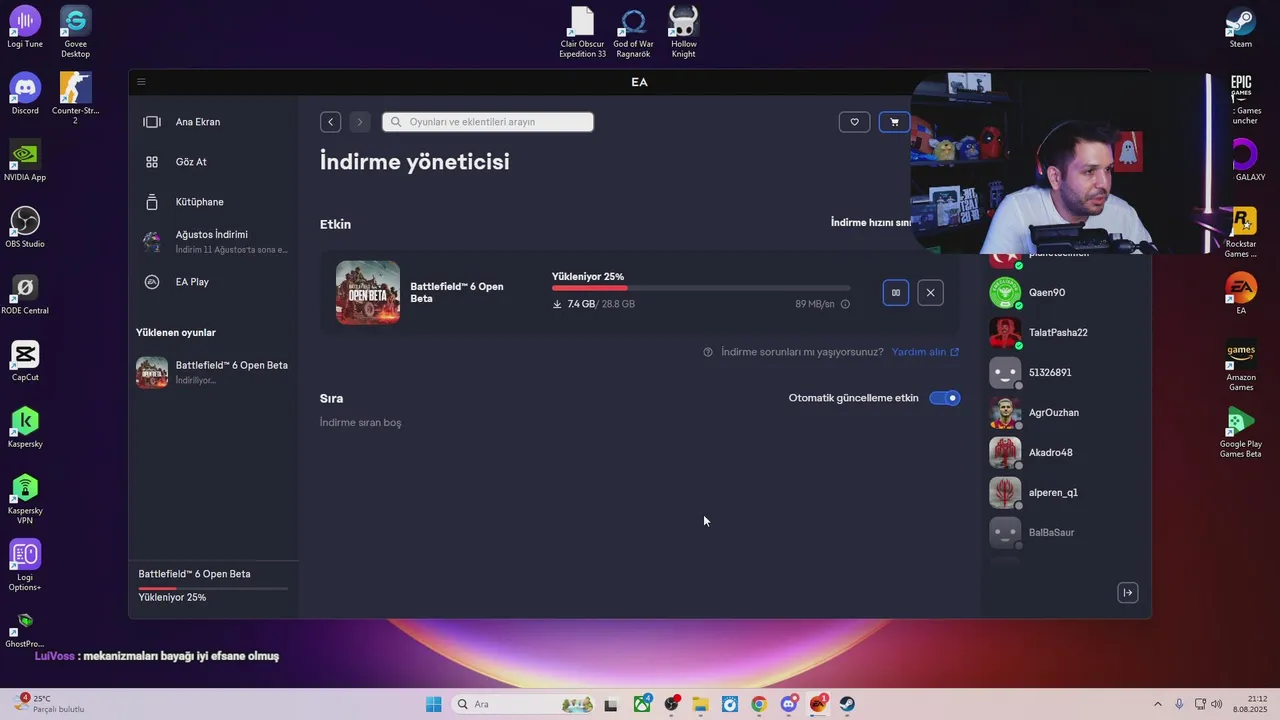Open File Explorer from taskbar
1280x720 pixels.
coord(700,704)
